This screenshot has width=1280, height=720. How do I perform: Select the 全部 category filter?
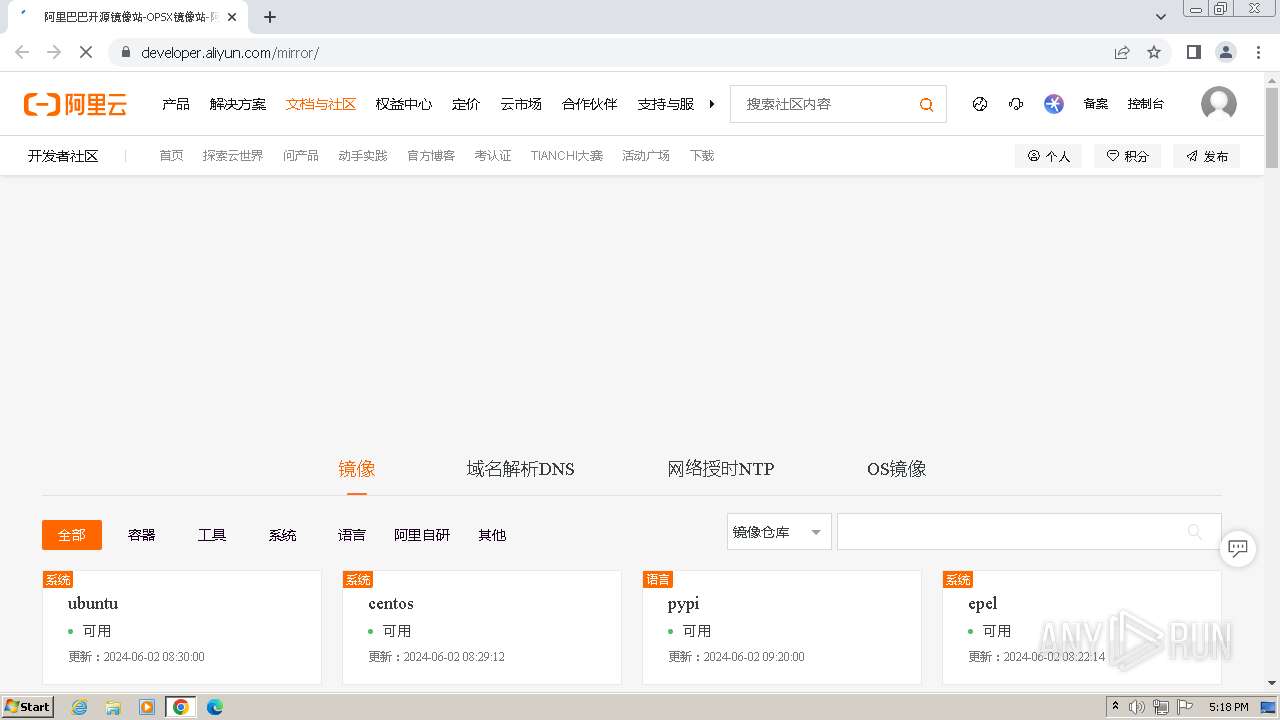[x=72, y=535]
